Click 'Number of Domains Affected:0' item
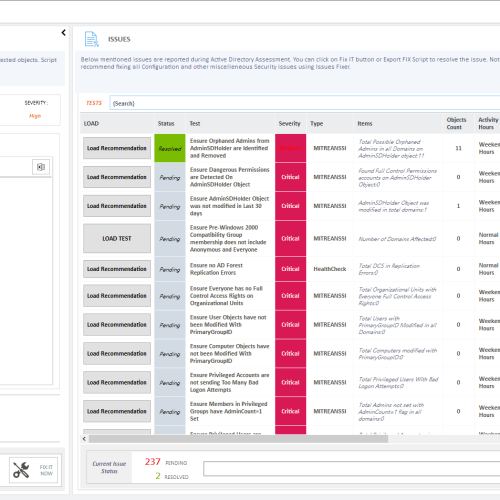The width and height of the screenshot is (500, 500). [397, 239]
